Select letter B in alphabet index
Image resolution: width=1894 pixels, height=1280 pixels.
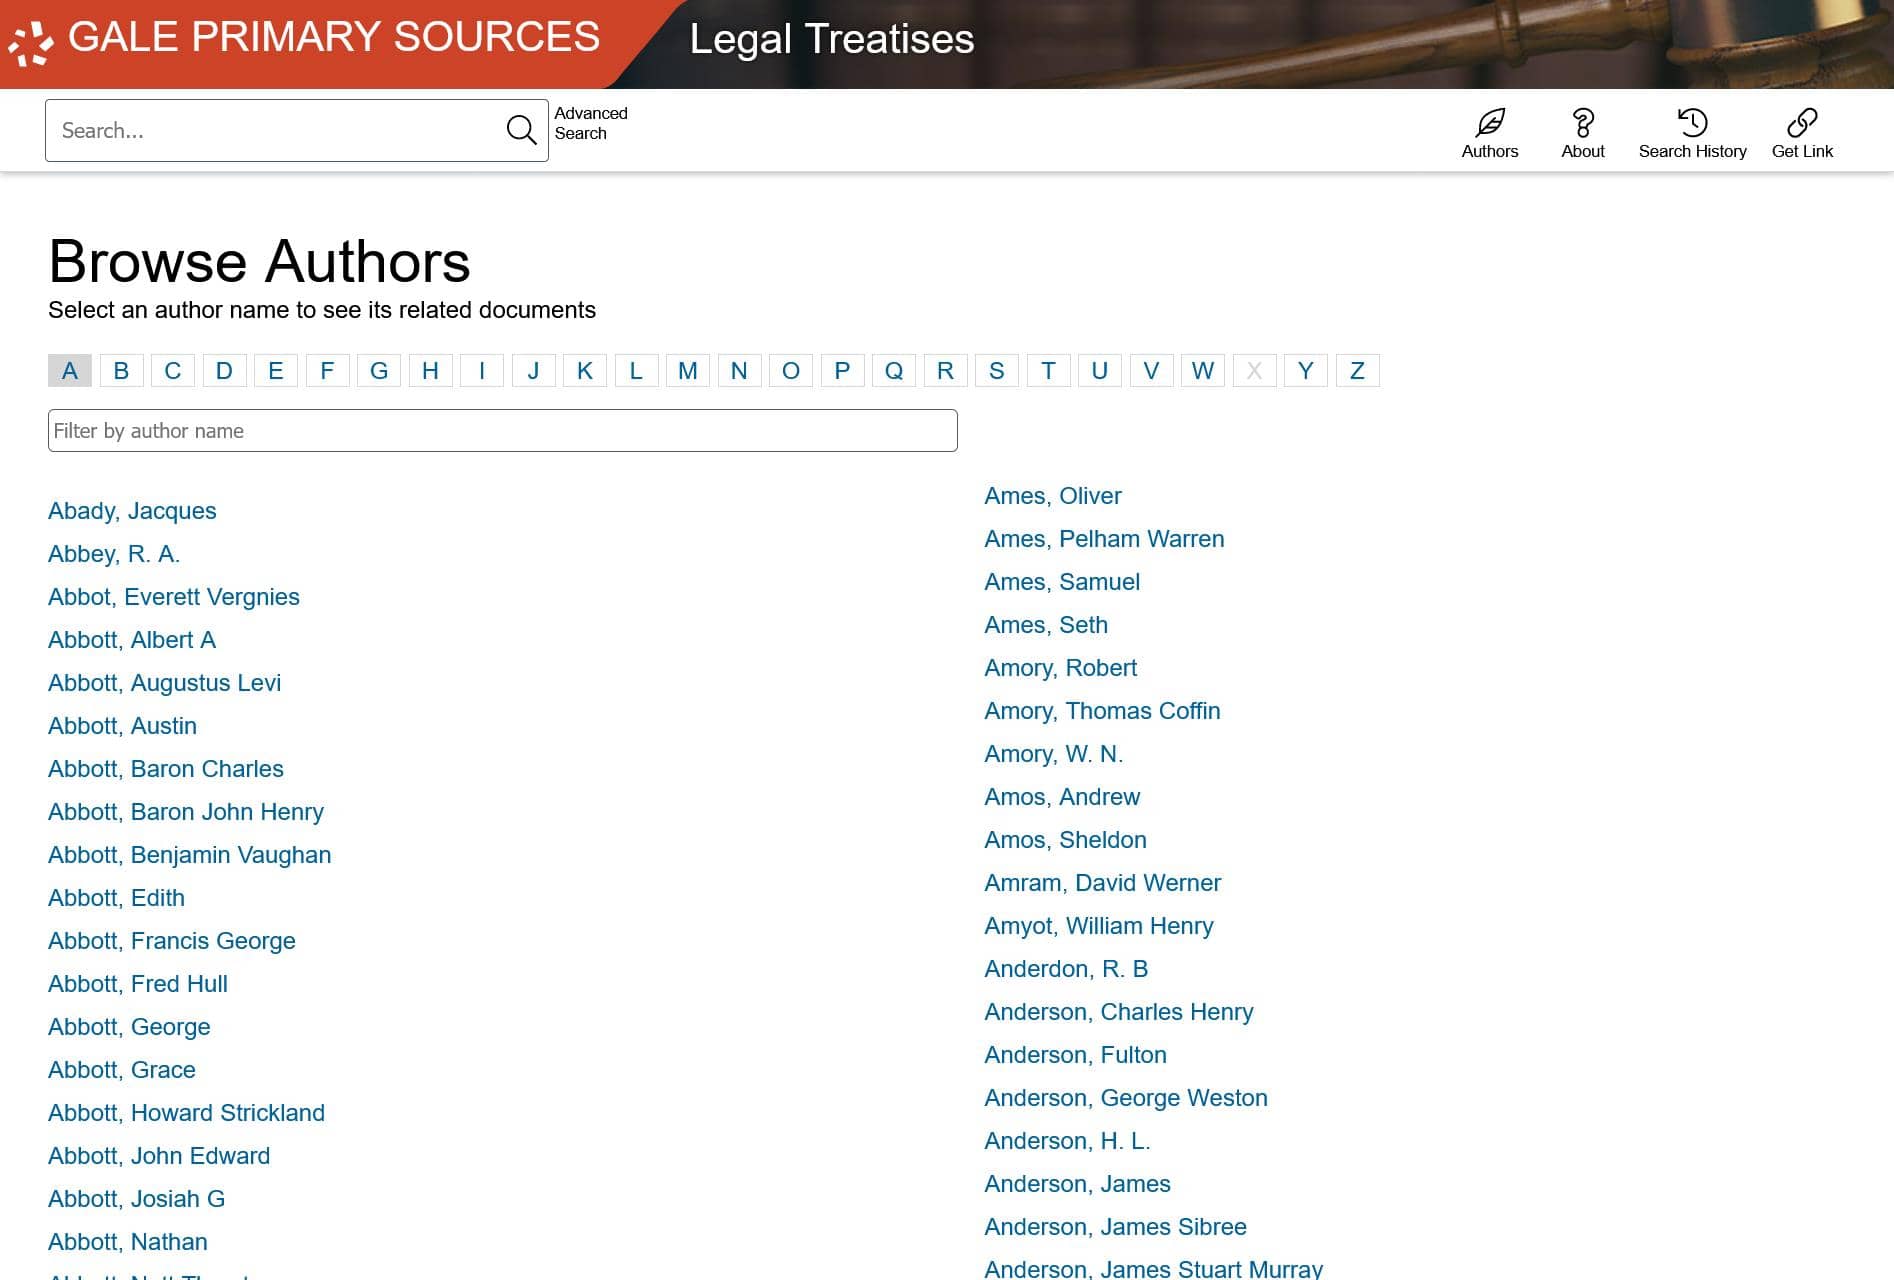[x=121, y=371]
